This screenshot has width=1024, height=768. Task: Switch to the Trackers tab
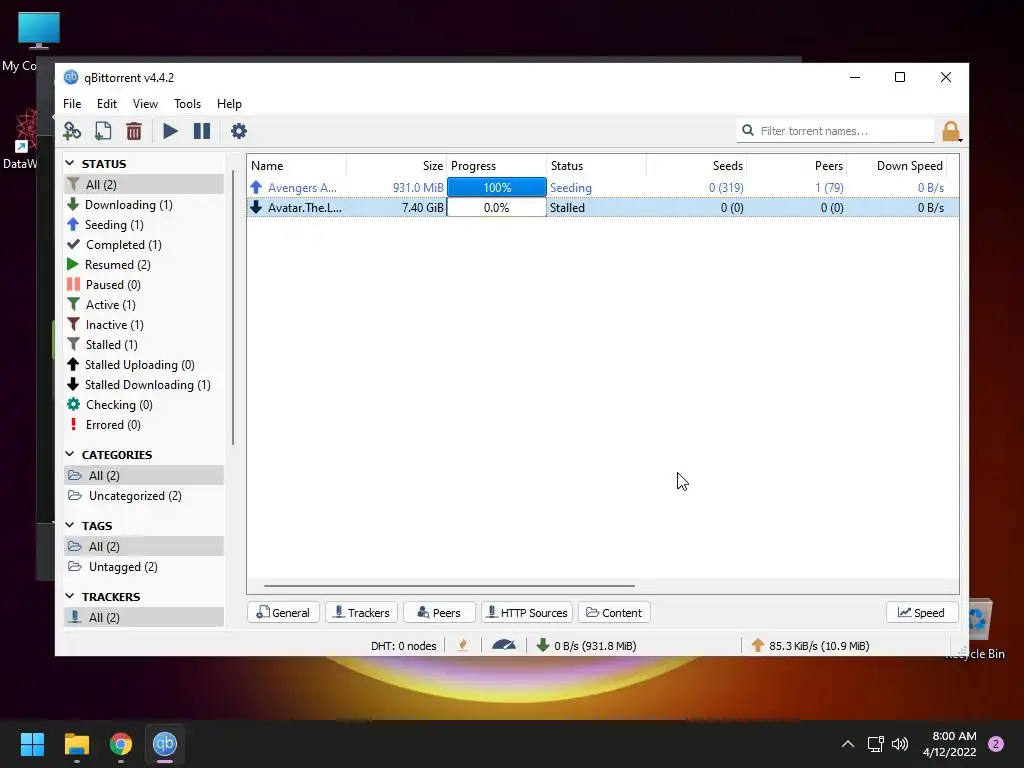point(361,613)
